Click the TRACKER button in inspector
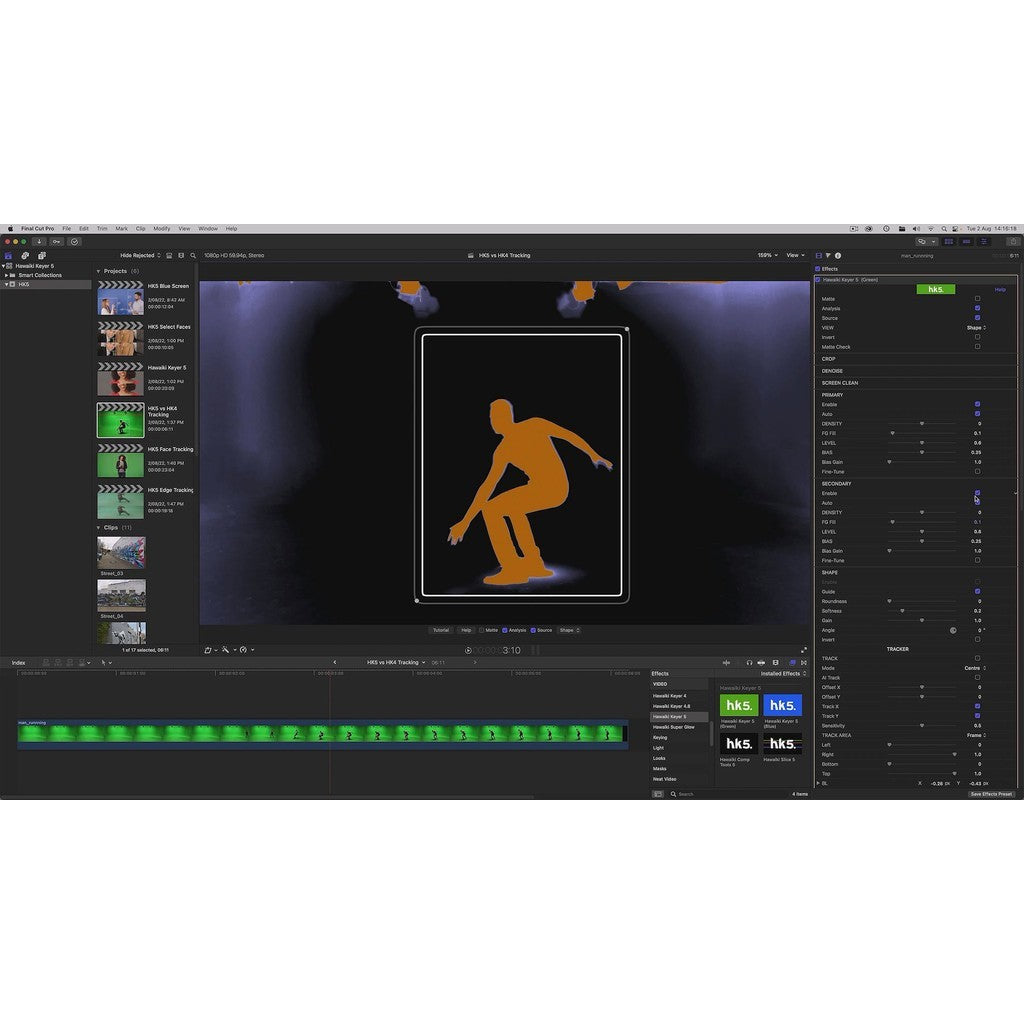Screen dimensions: 1024x1024 click(x=897, y=649)
